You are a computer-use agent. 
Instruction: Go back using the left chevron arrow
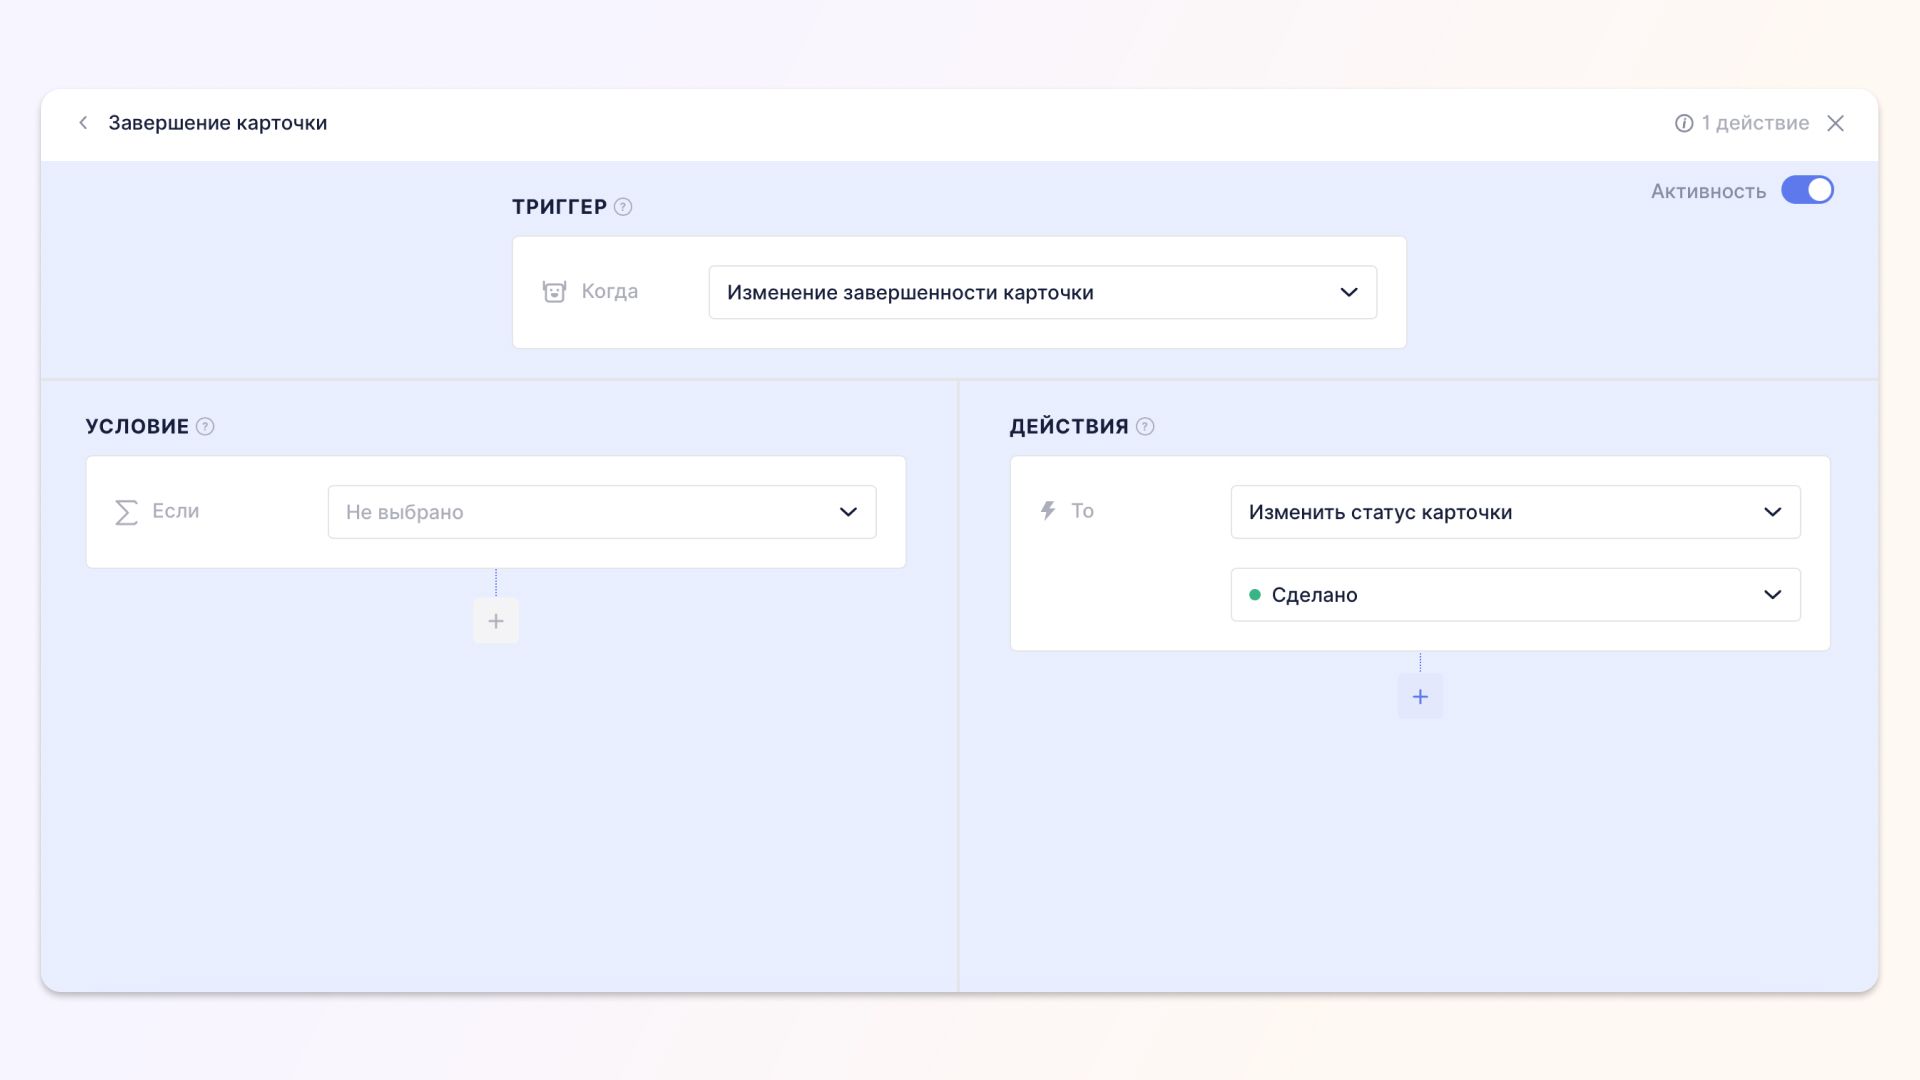coord(83,123)
